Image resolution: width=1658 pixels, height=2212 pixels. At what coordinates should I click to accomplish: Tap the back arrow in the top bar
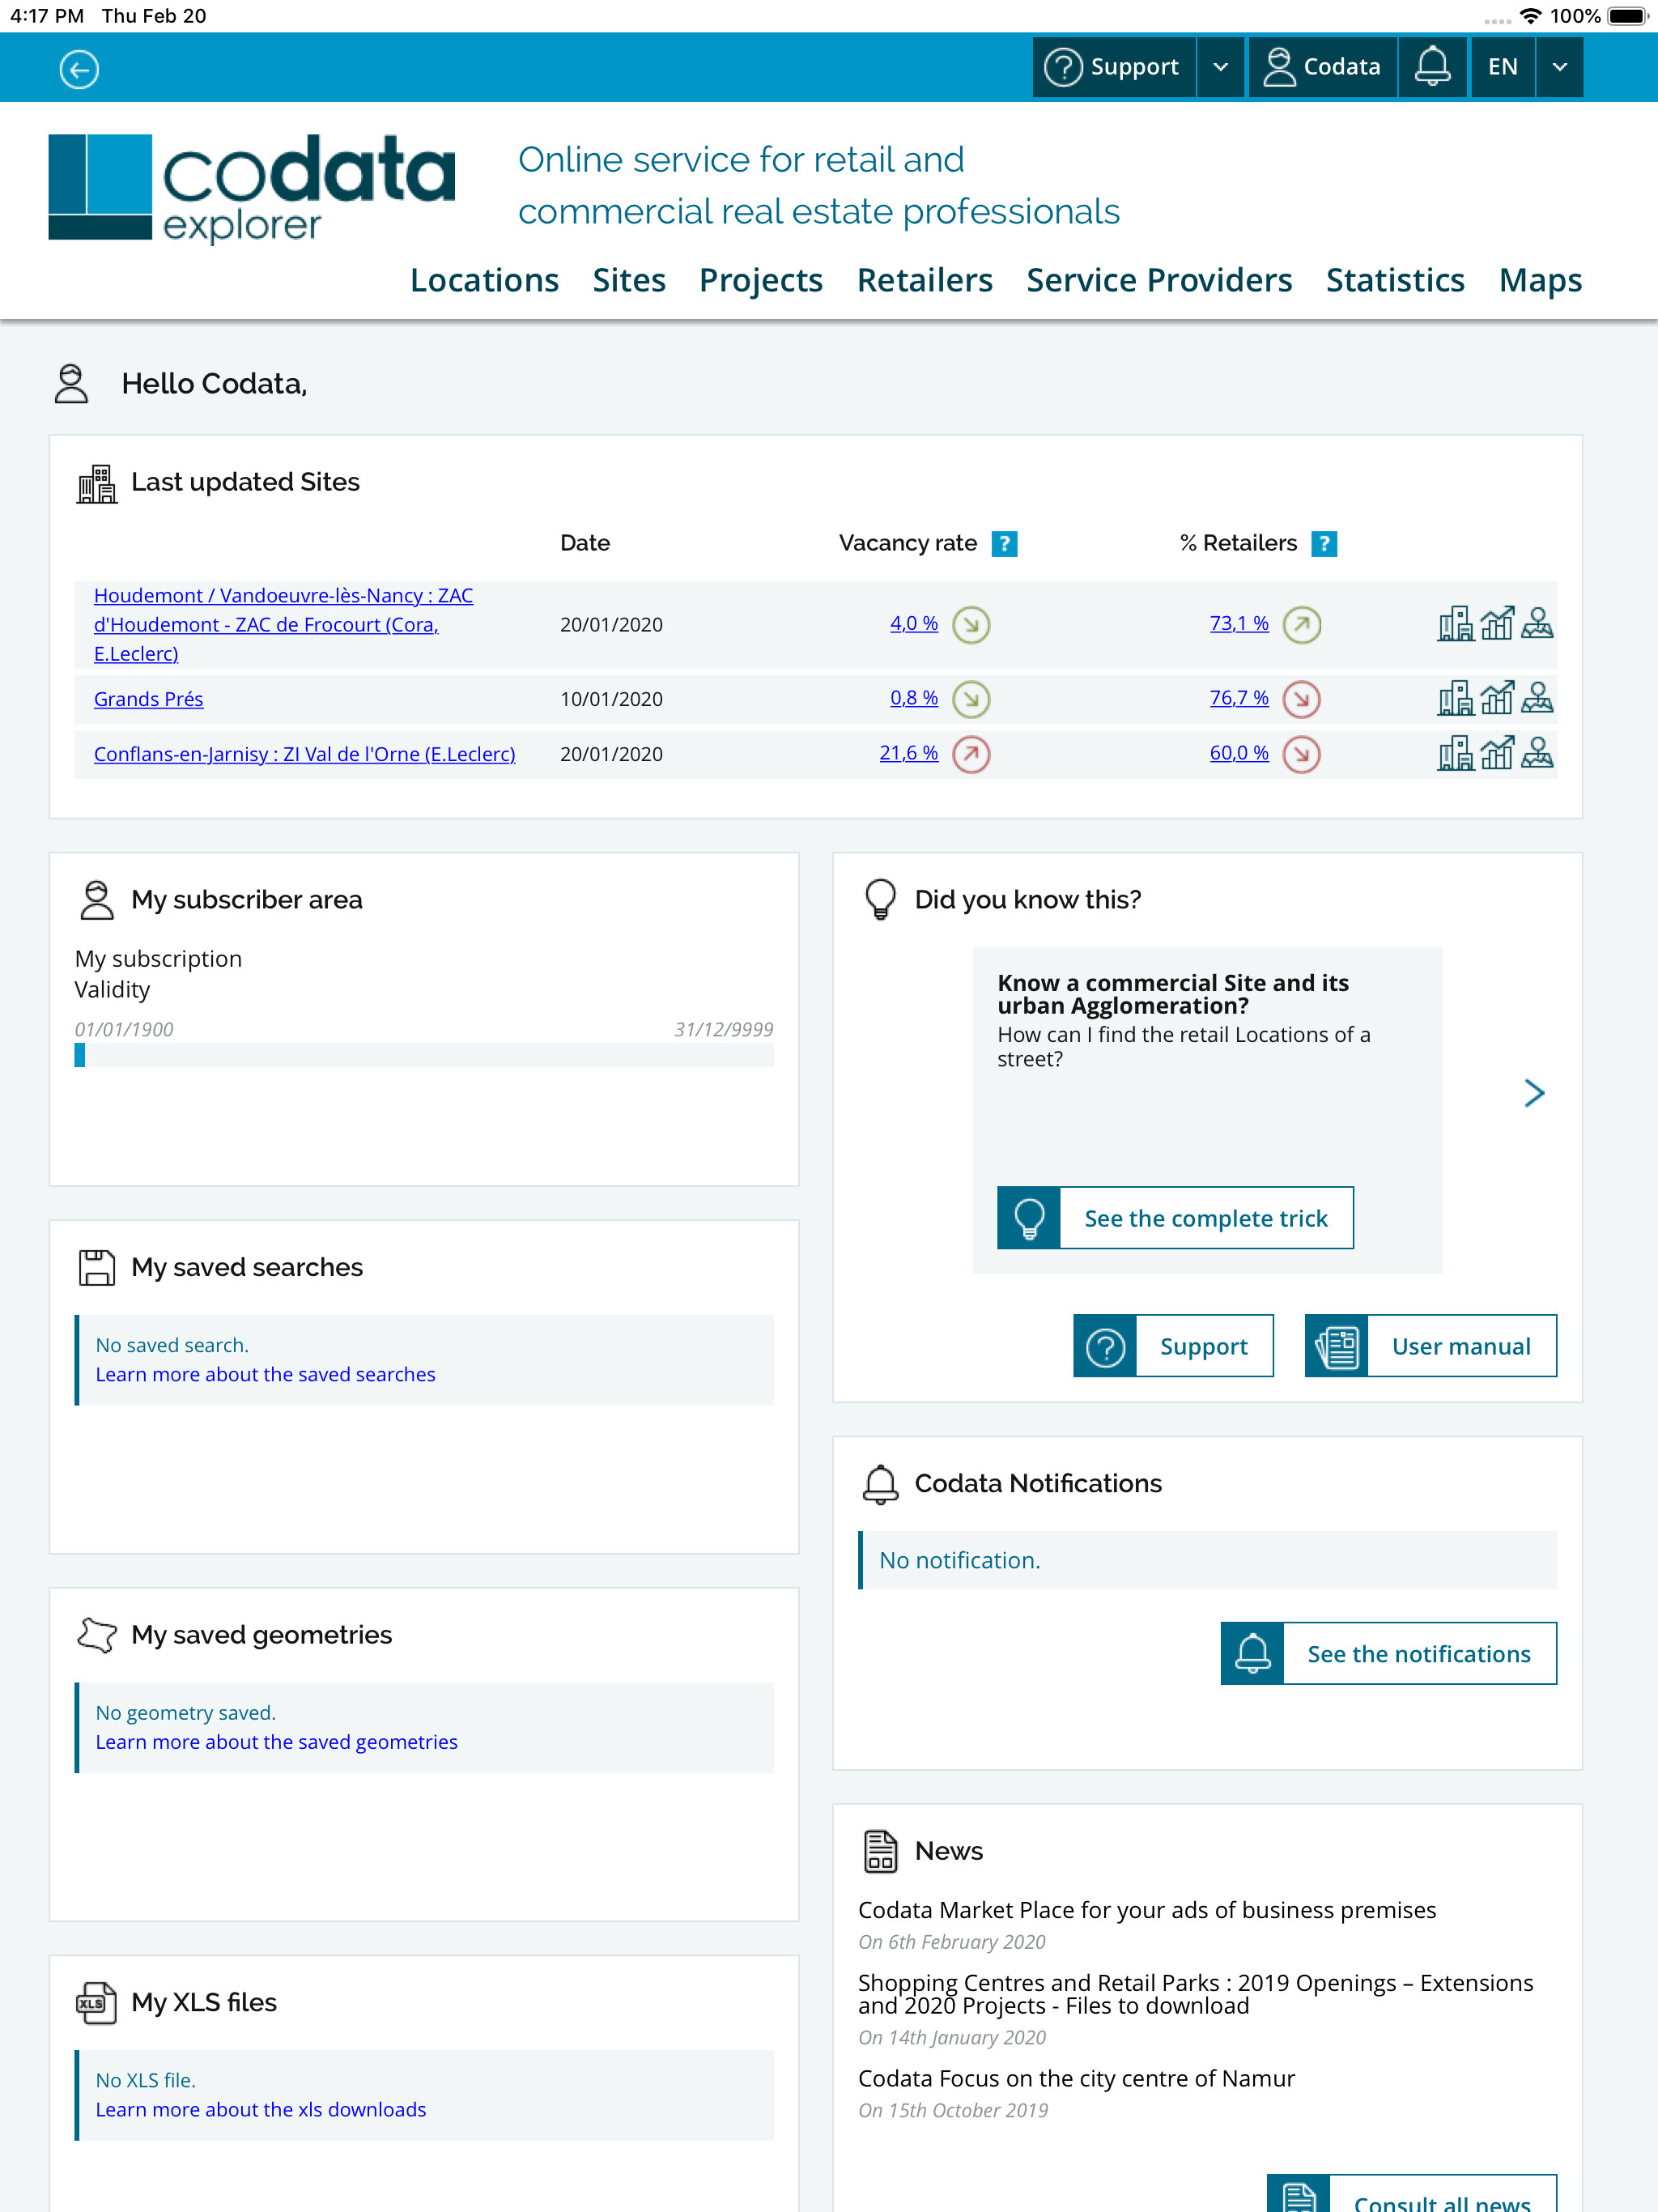point(79,69)
